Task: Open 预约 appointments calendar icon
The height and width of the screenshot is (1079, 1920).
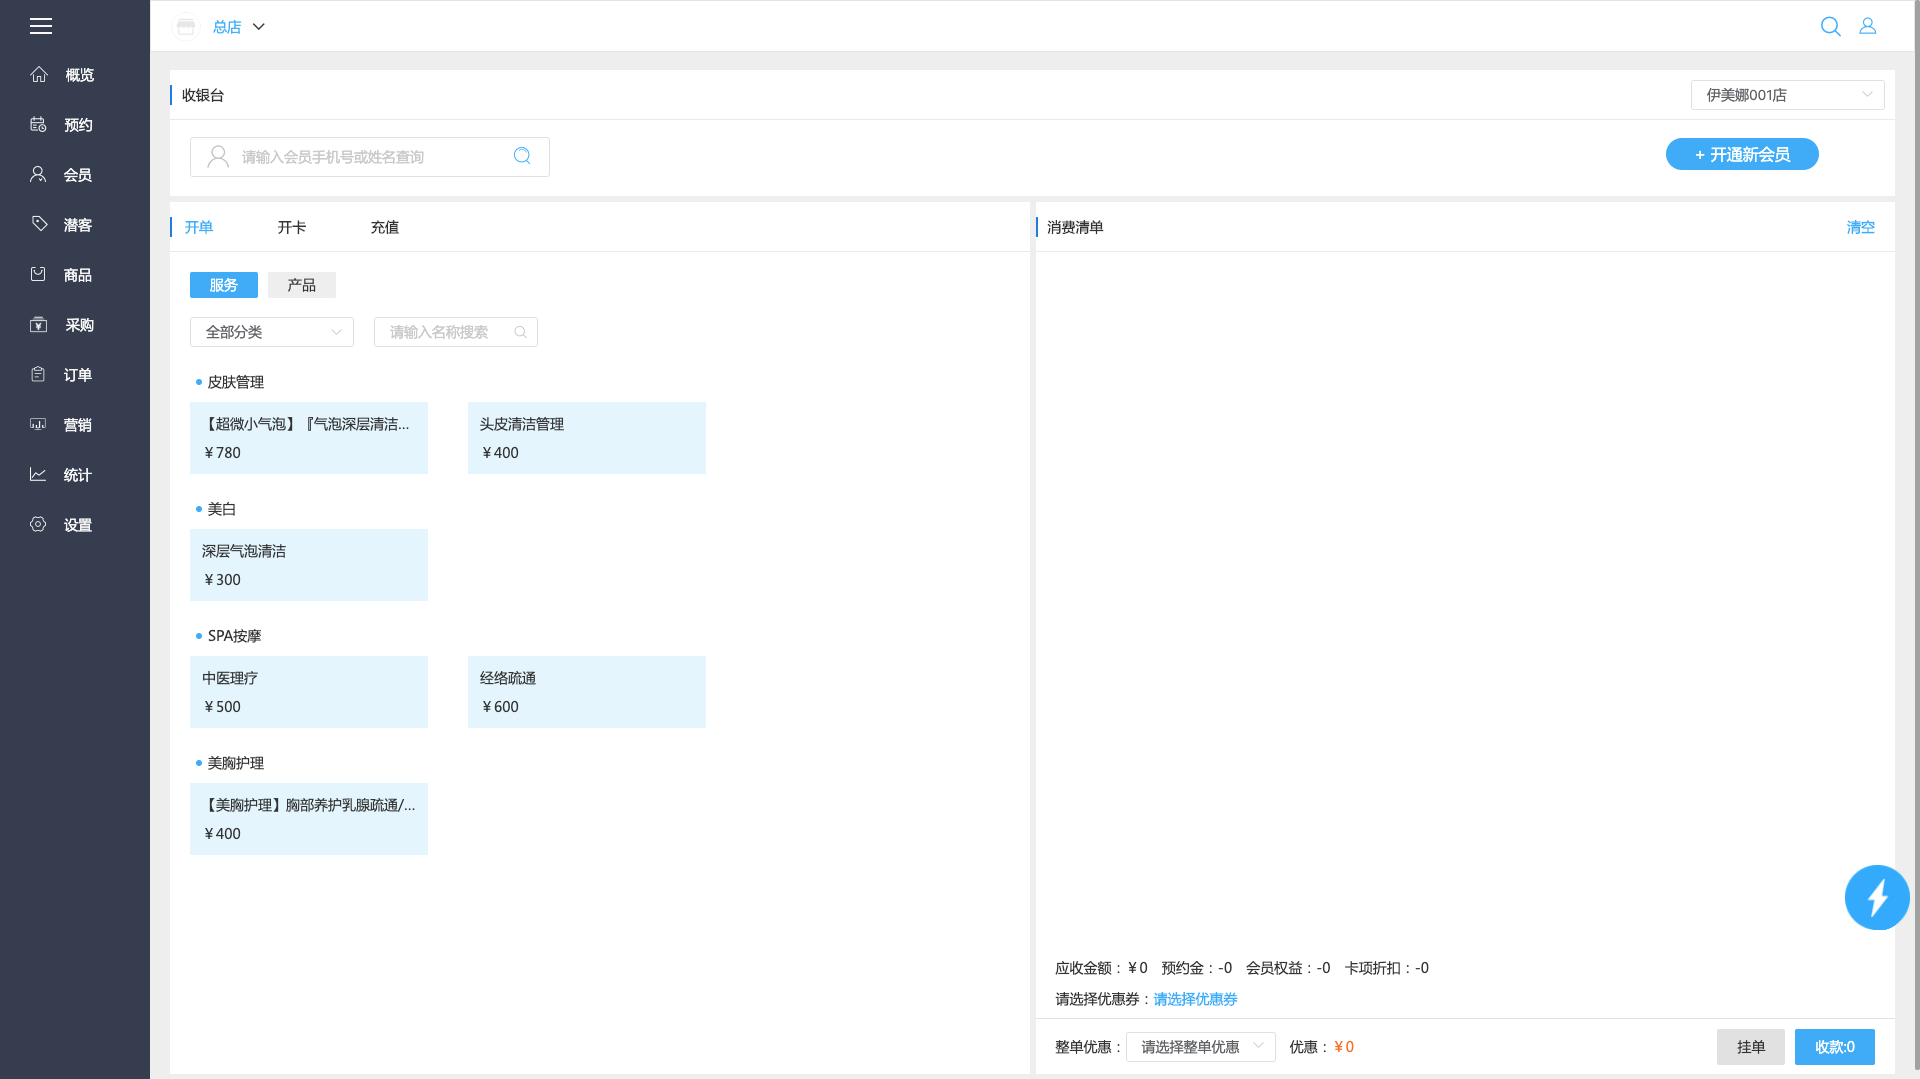Action: coord(38,125)
